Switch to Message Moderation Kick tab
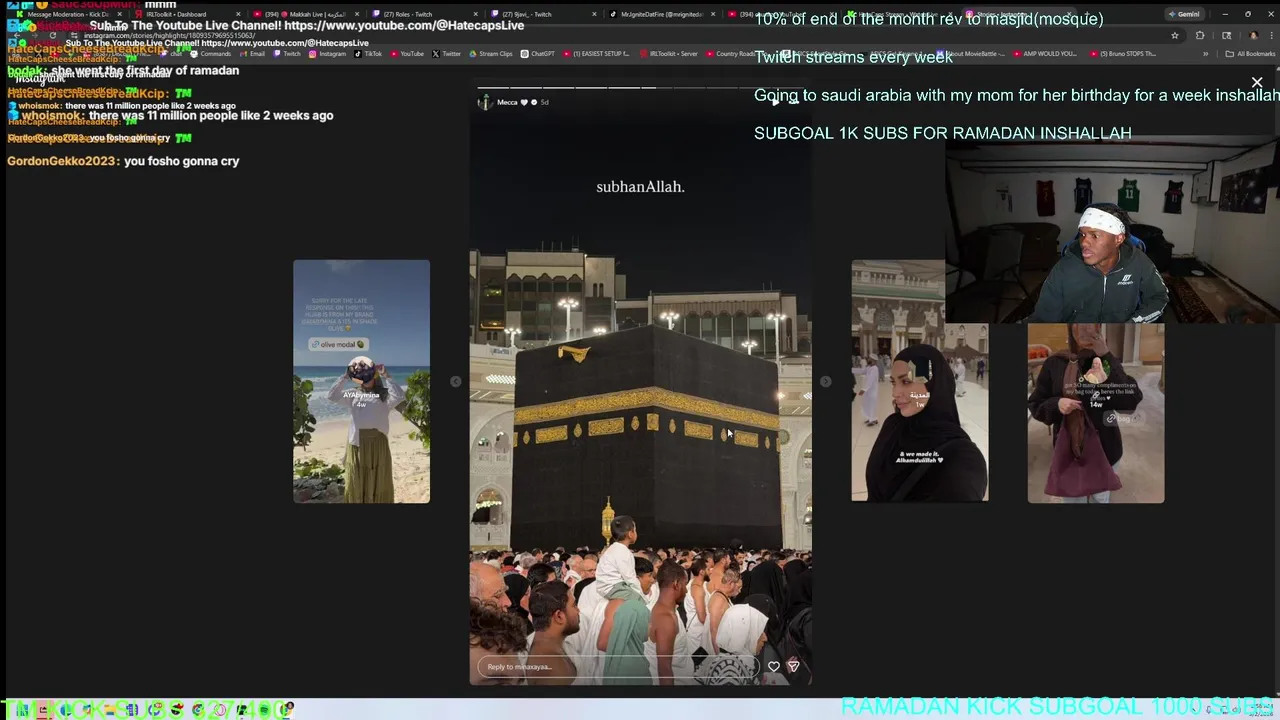The height and width of the screenshot is (720, 1280). pyautogui.click(x=70, y=14)
